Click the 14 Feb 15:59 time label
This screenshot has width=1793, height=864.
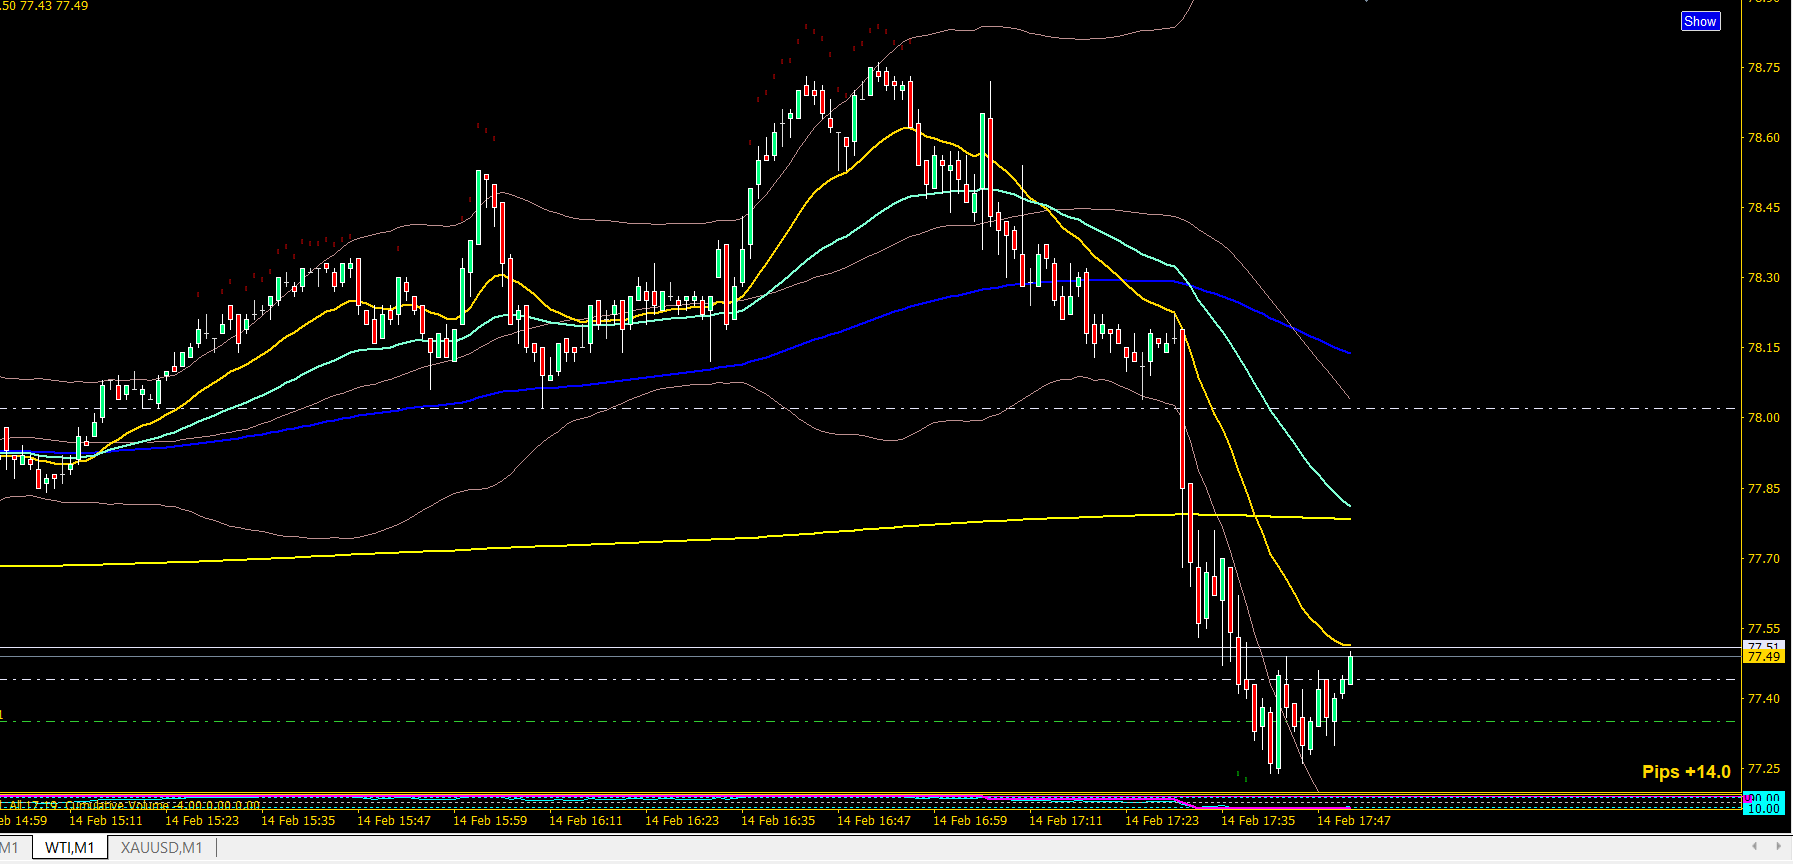pos(490,821)
